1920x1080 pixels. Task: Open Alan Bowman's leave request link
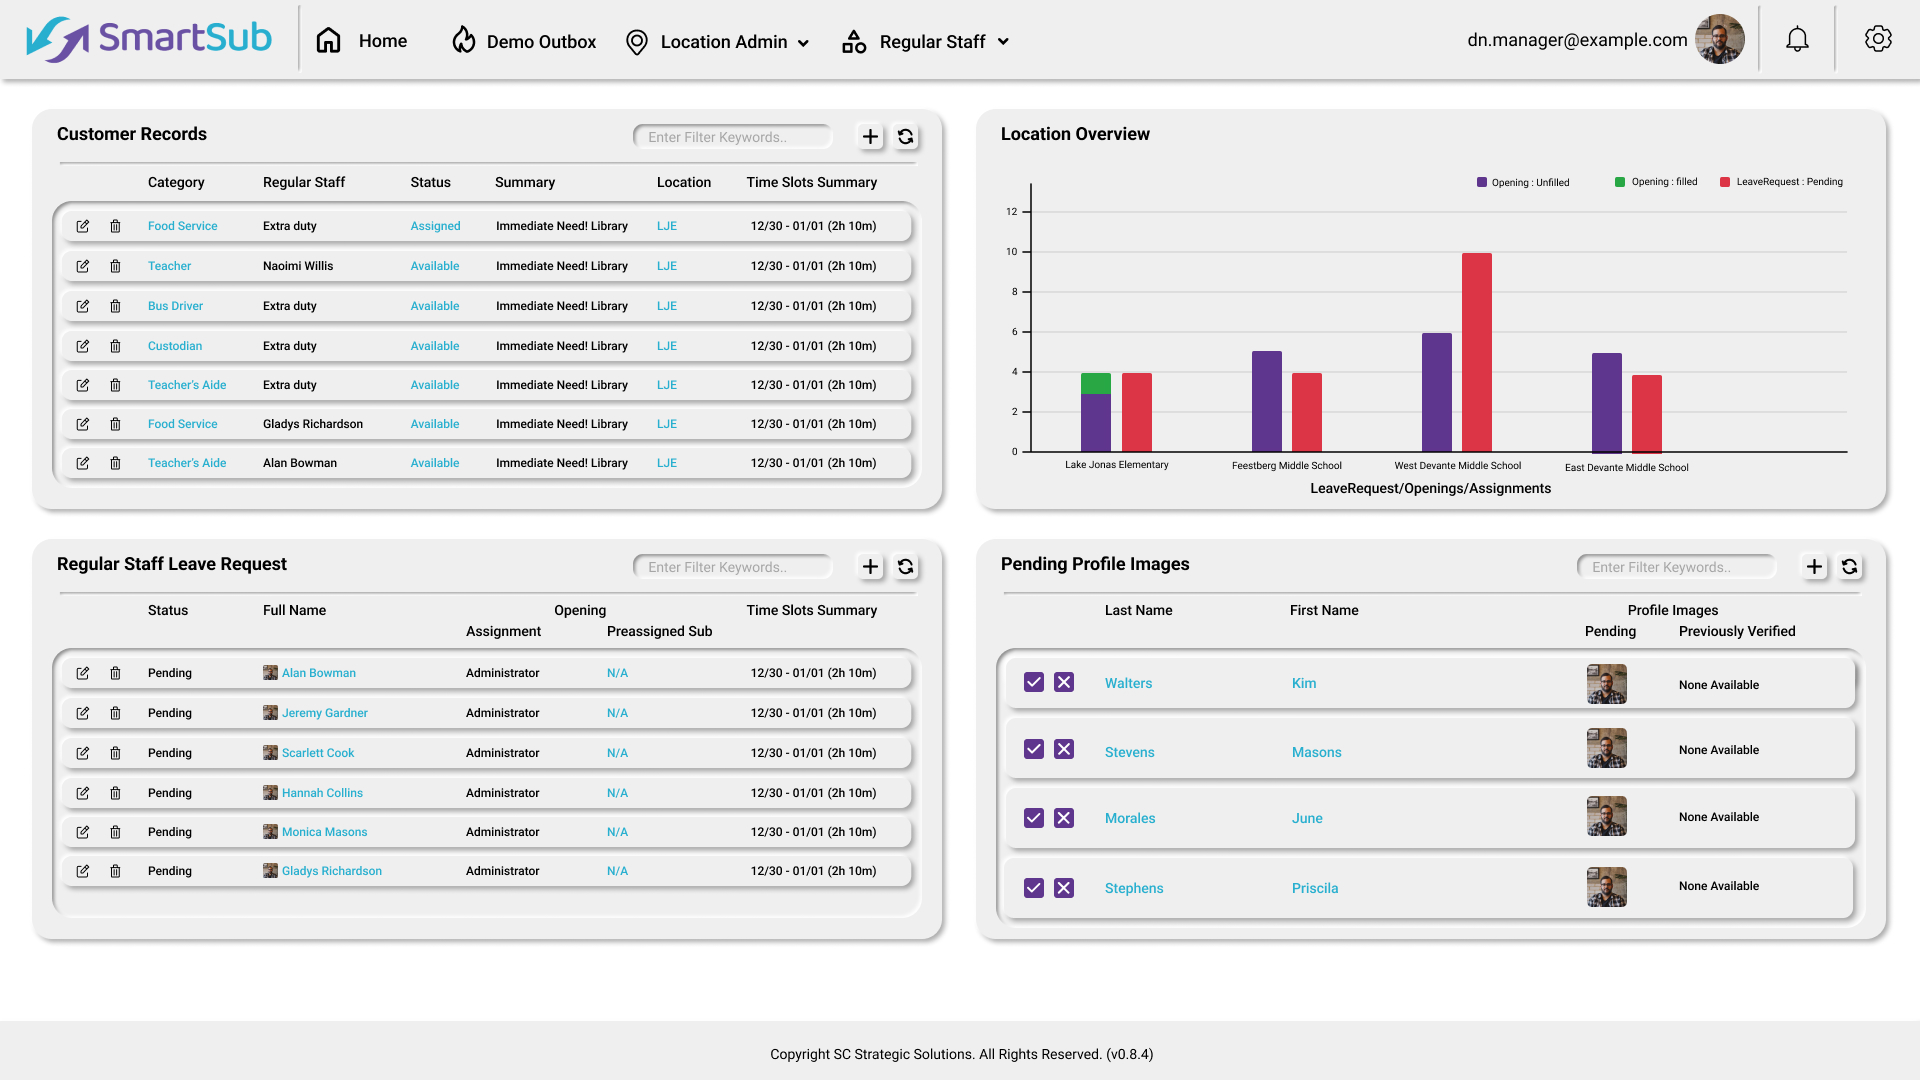pos(318,673)
